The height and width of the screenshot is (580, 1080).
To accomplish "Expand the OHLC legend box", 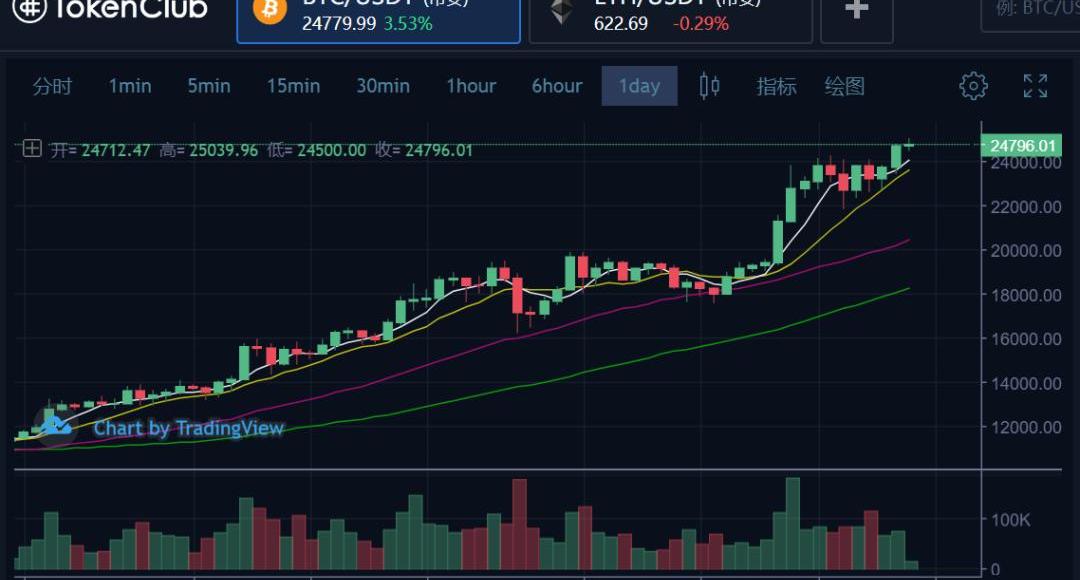I will 32,149.
